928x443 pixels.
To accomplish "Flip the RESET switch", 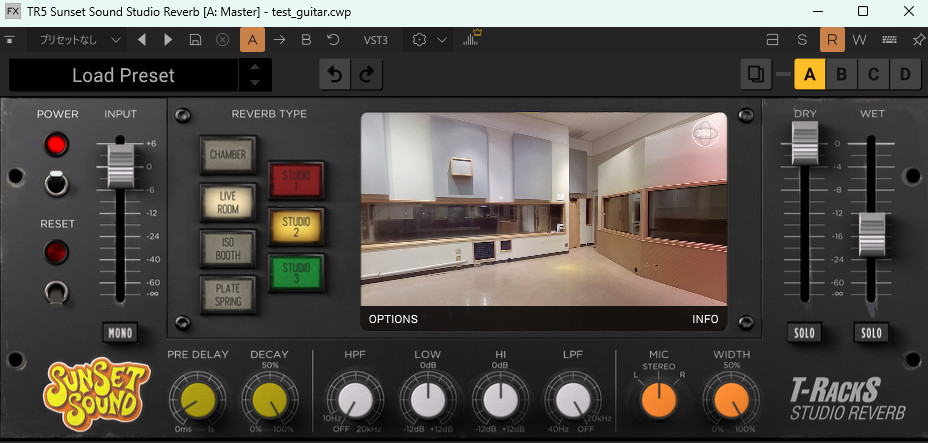I will click(57, 292).
